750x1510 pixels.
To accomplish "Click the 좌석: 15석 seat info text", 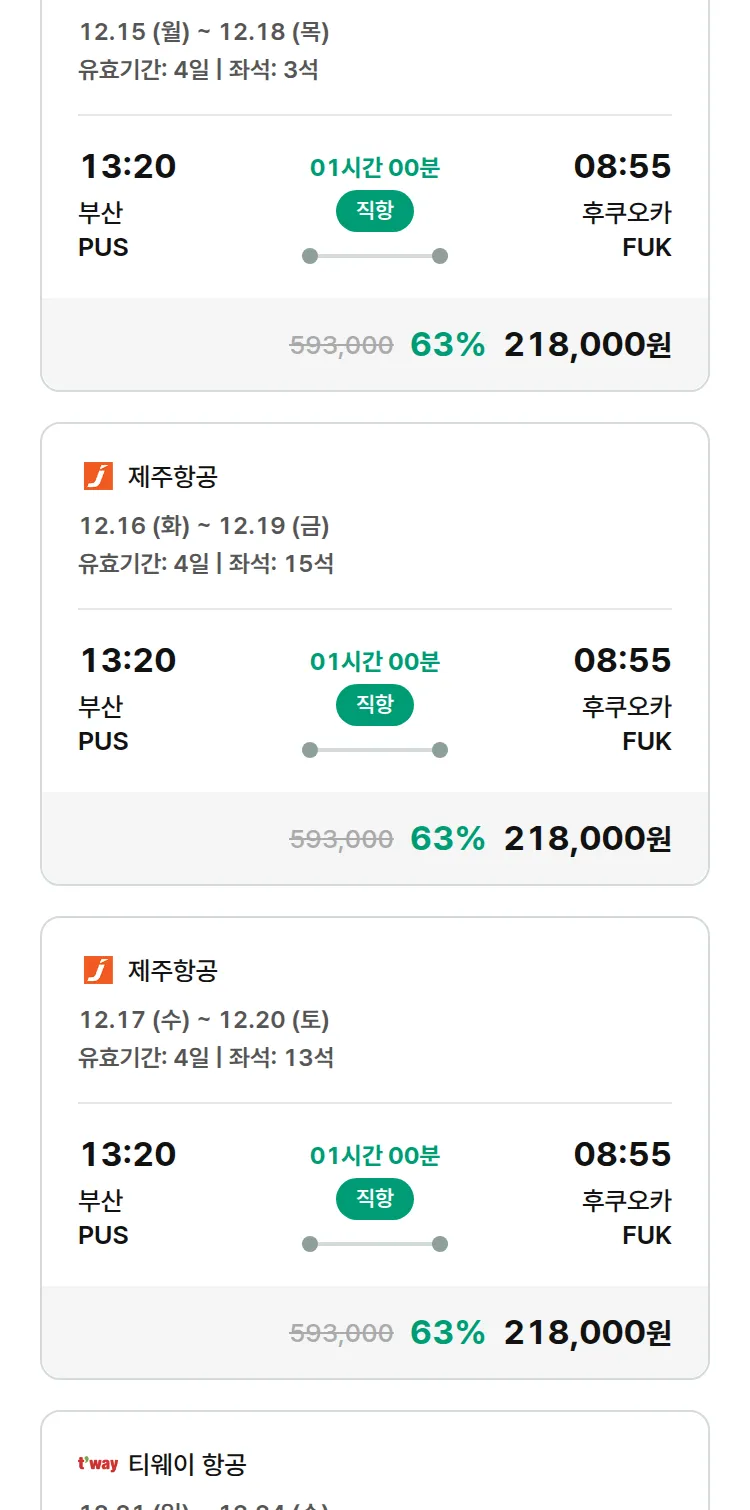I will click(281, 564).
